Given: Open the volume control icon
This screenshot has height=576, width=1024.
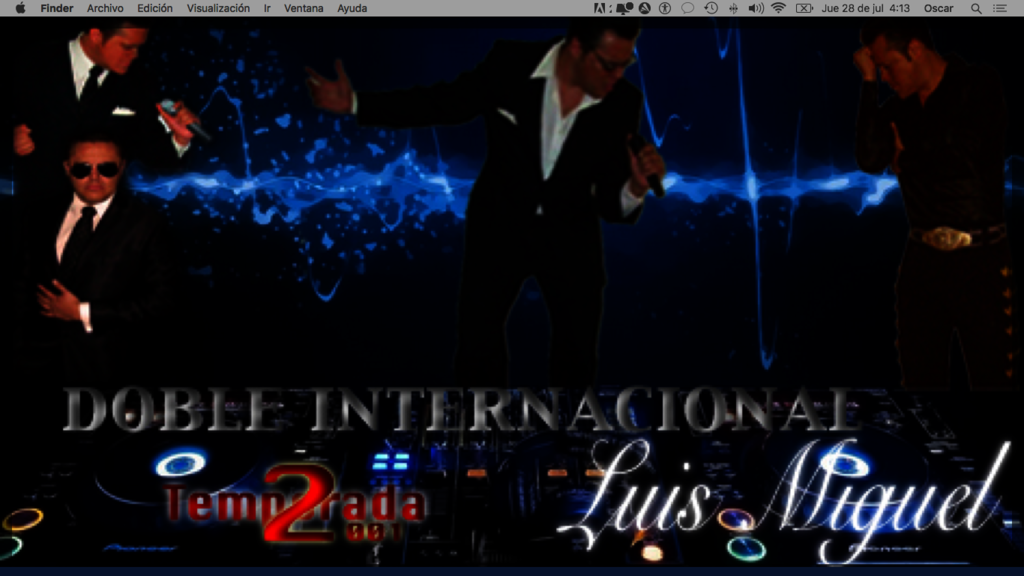Looking at the screenshot, I should coord(756,8).
